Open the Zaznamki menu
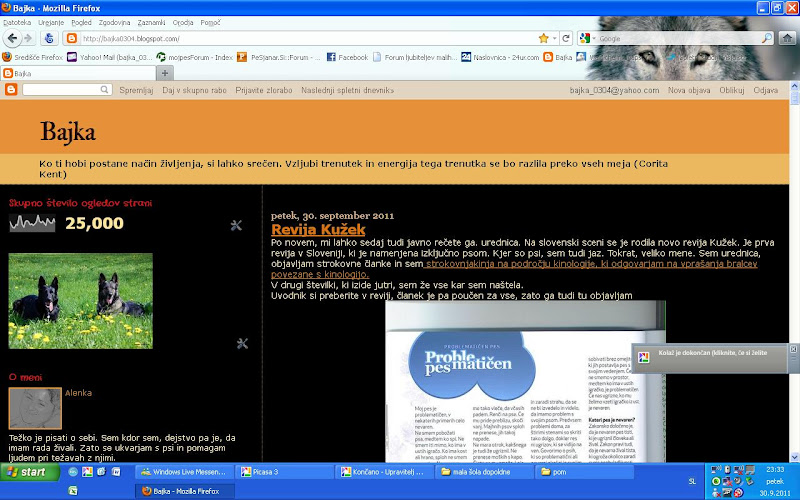Screen dimensions: 800x500 (151, 22)
